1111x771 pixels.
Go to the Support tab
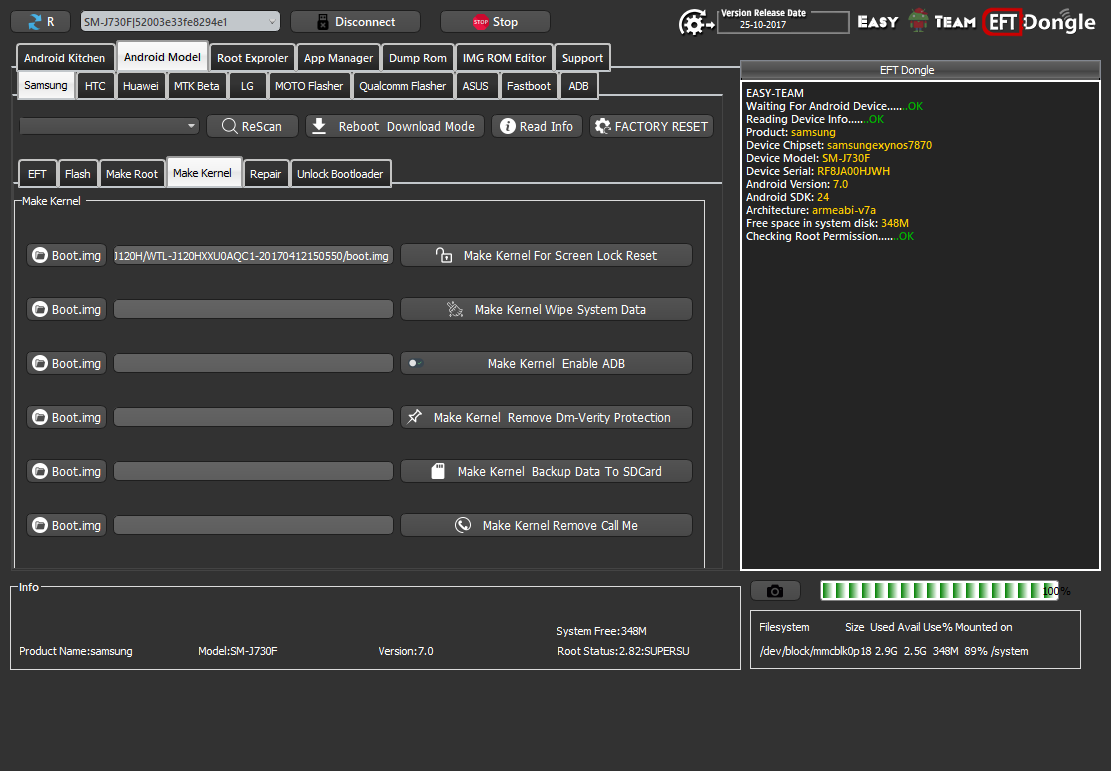coord(582,58)
